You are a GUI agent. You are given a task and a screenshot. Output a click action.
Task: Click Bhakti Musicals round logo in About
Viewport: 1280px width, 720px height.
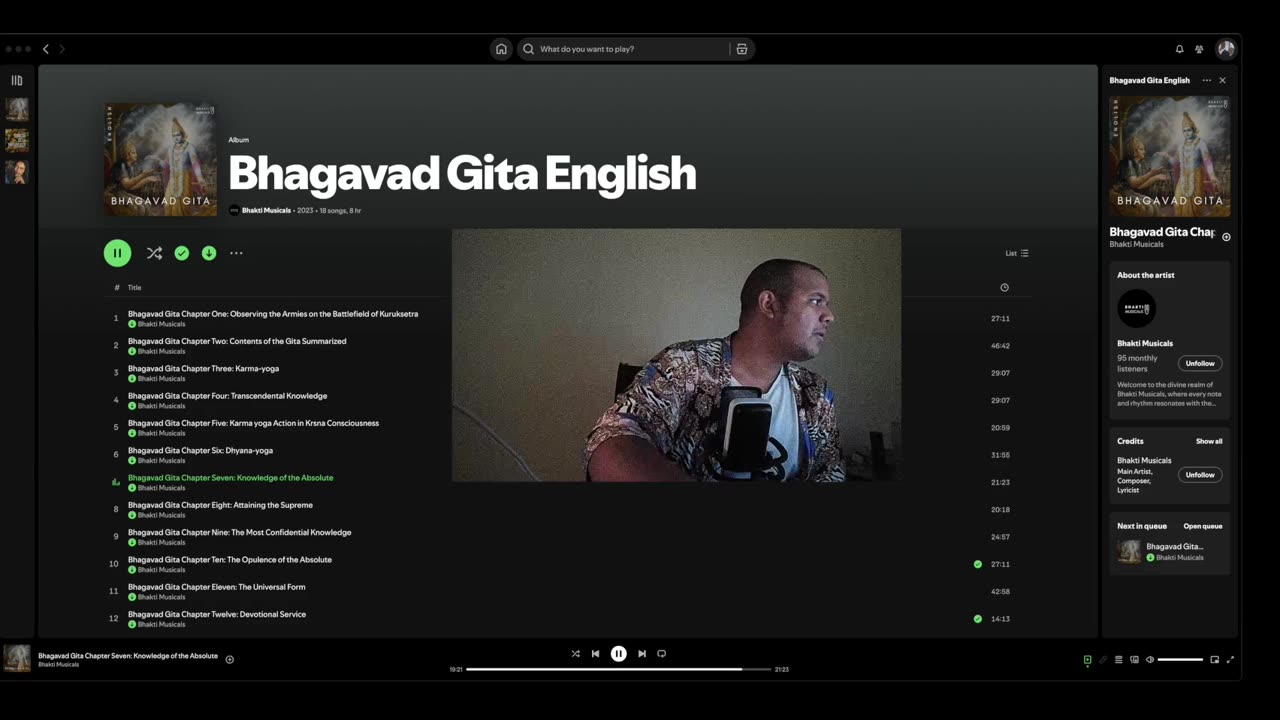tap(1136, 309)
